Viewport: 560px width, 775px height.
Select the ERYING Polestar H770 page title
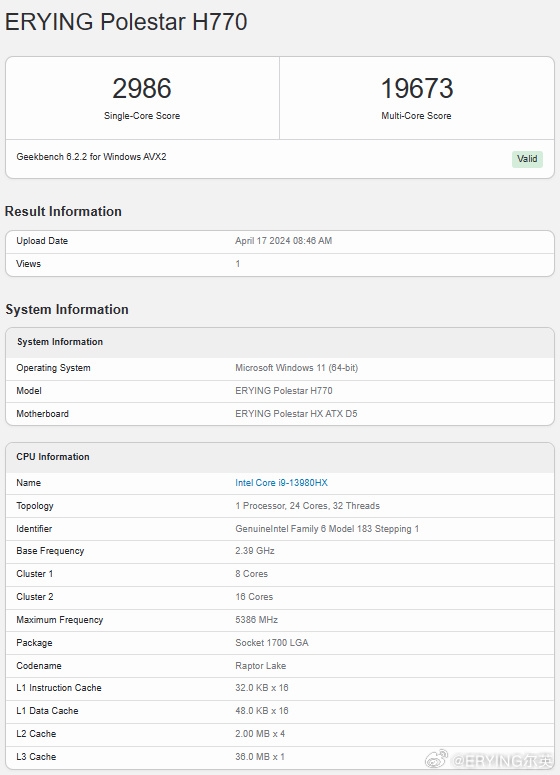coord(126,22)
